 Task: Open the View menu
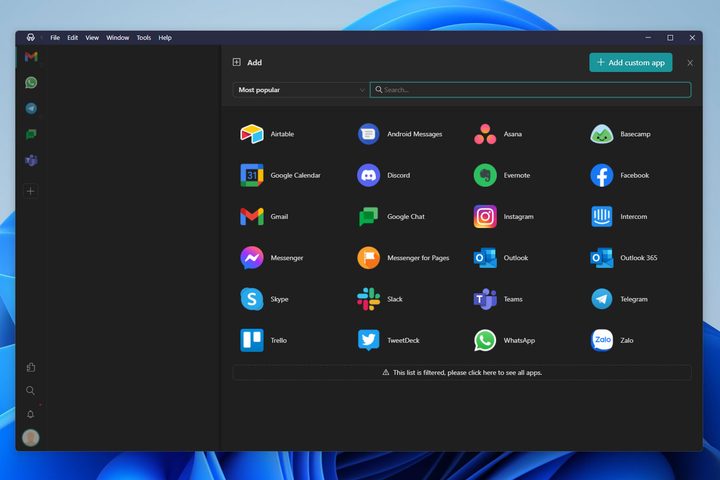(x=92, y=38)
